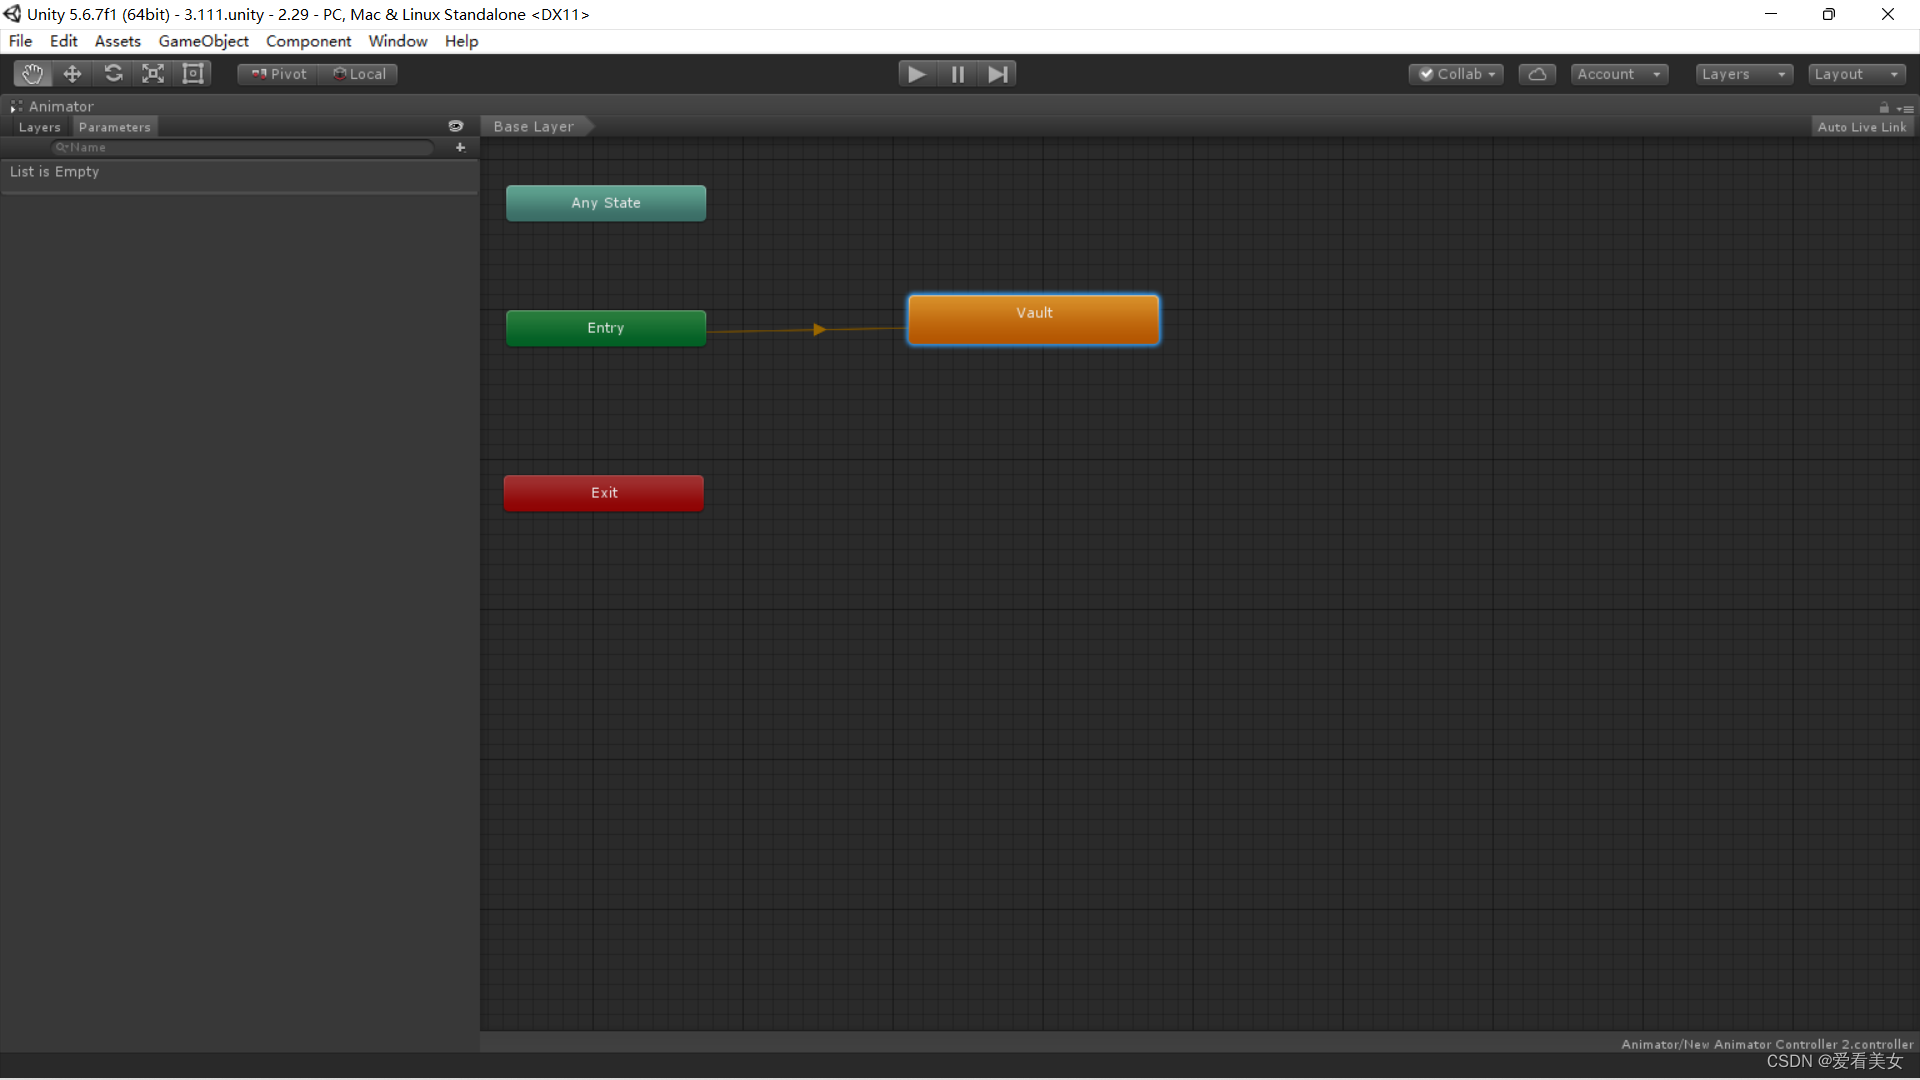The height and width of the screenshot is (1080, 1920).
Task: Toggle Auto Live Link
Action: pos(1861,127)
